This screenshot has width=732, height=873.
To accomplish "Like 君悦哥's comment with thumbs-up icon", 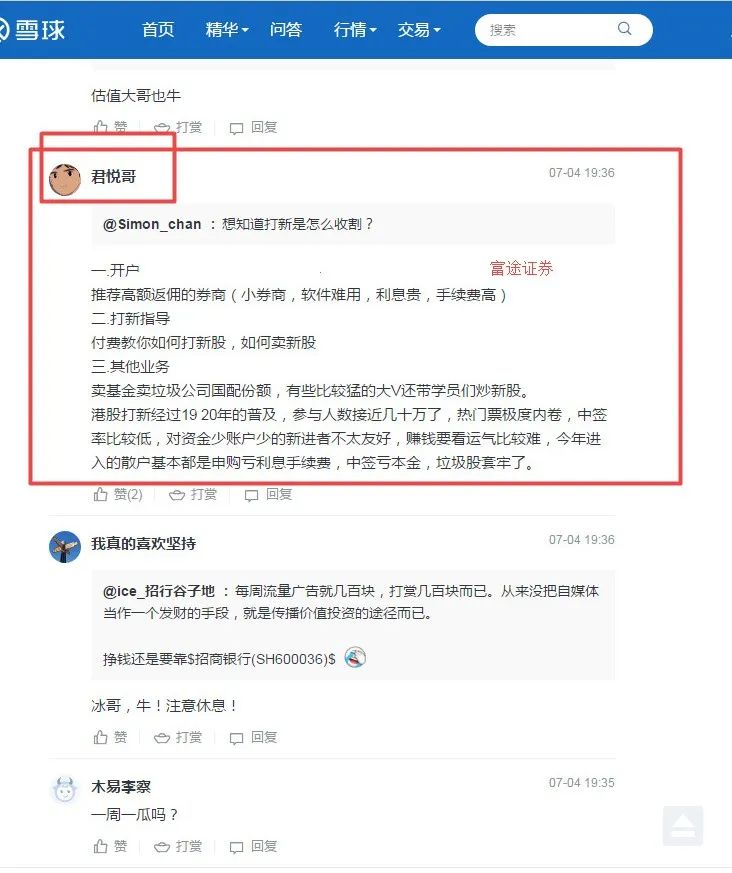I will pyautogui.click(x=118, y=494).
